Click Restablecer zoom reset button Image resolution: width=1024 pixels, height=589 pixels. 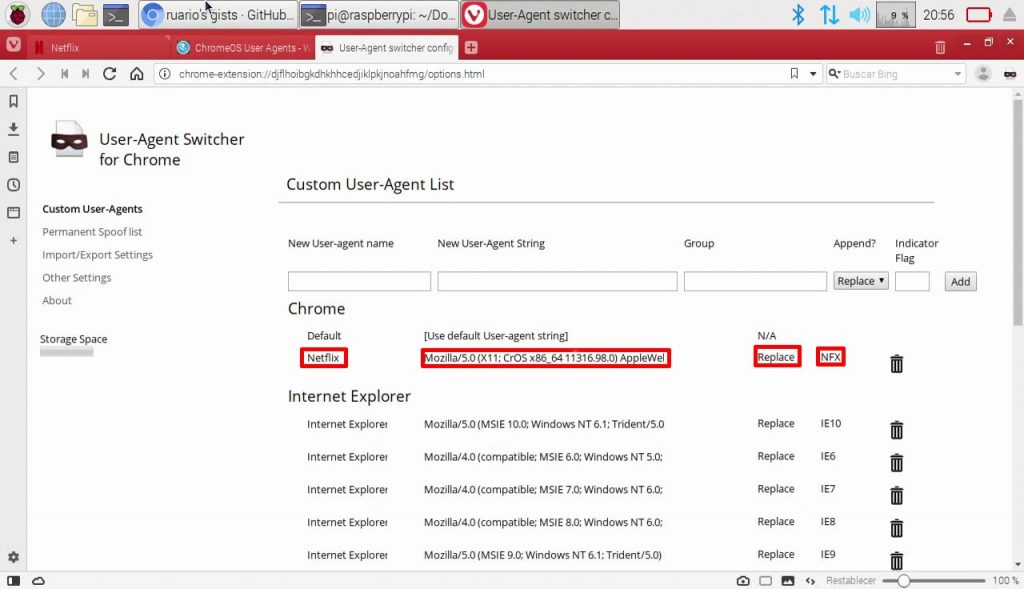point(850,581)
